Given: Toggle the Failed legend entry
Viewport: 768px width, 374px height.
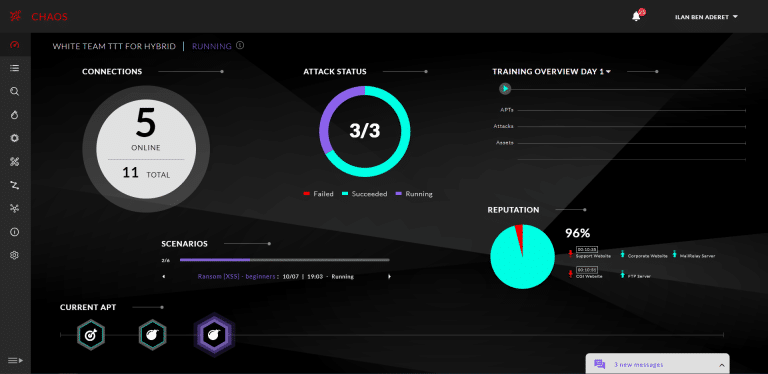Looking at the screenshot, I should point(318,194).
